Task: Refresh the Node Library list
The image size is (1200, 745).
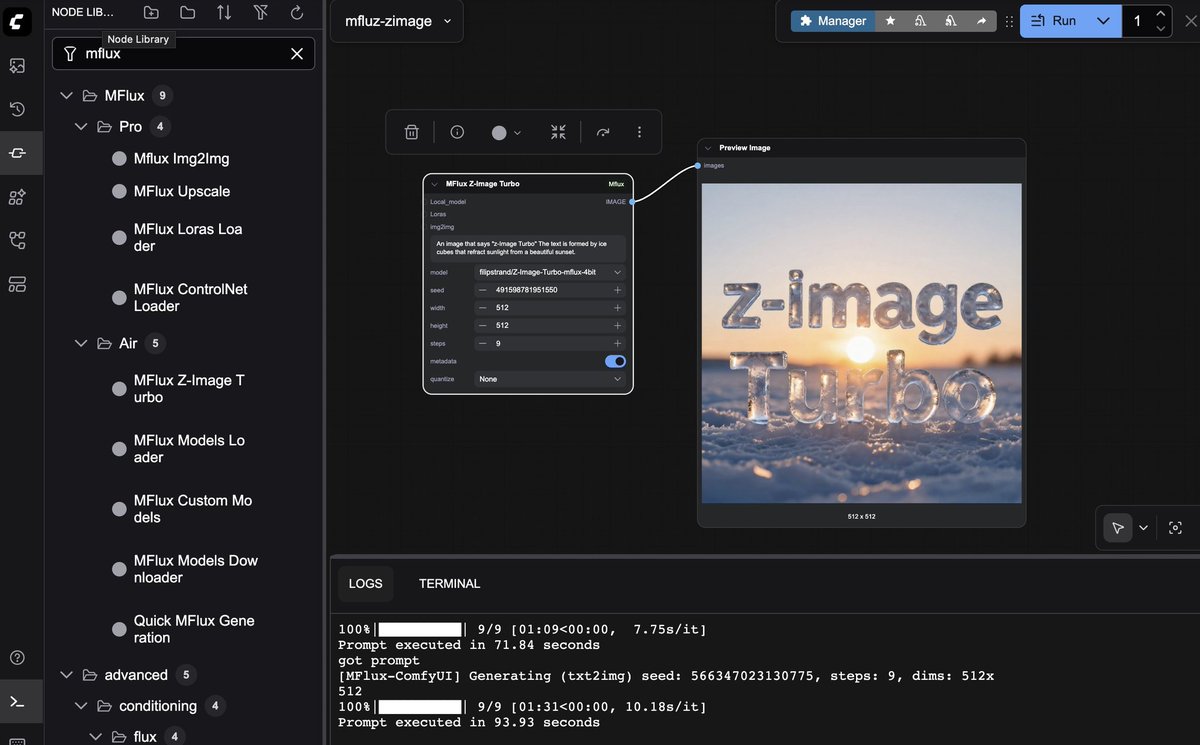Action: (x=297, y=12)
